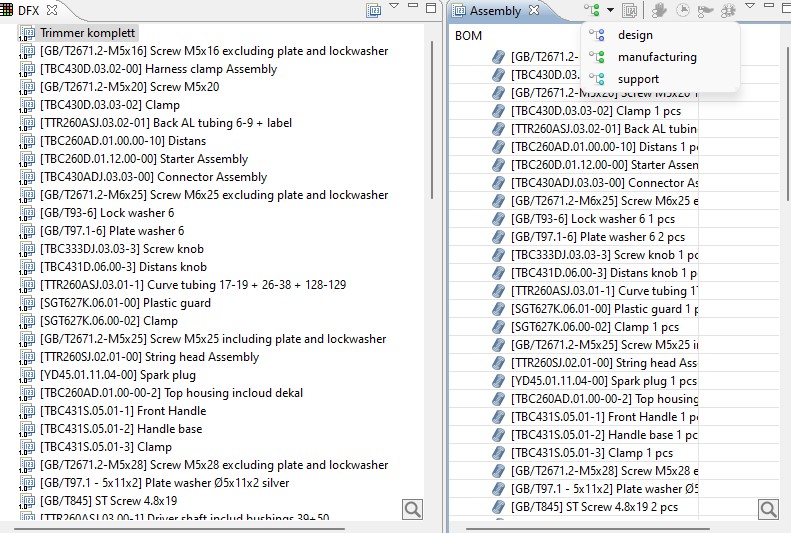
Task: Close the Assembly tab
Action: (534, 10)
